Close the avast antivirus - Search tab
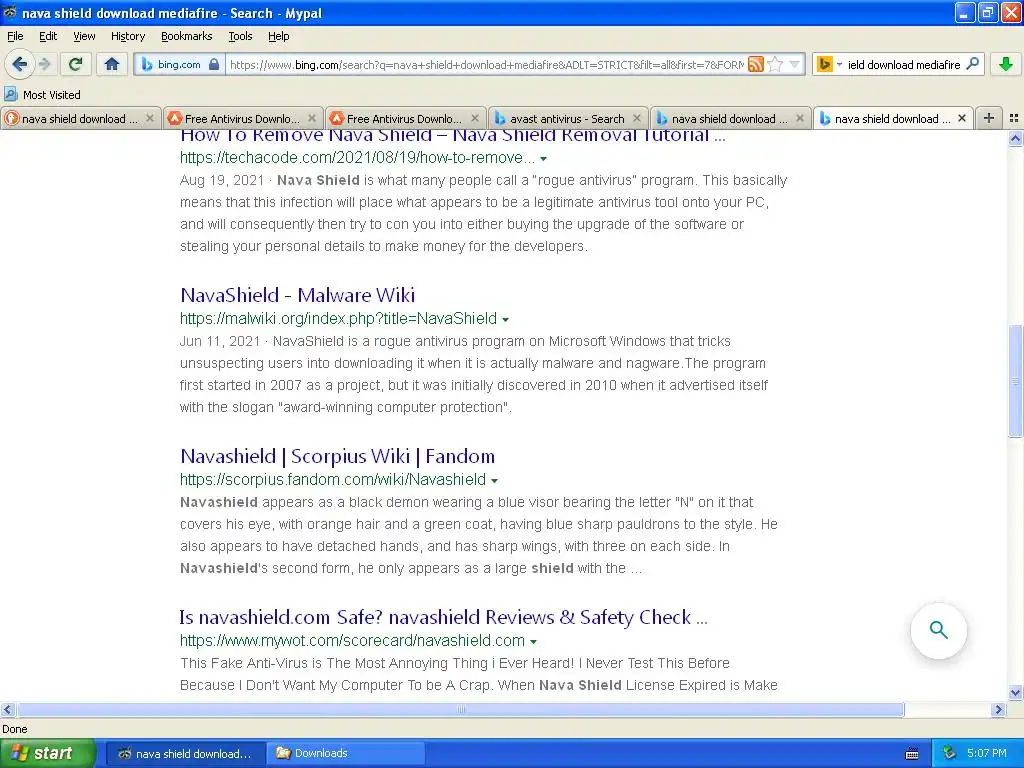This screenshot has height=768, width=1024. (637, 118)
